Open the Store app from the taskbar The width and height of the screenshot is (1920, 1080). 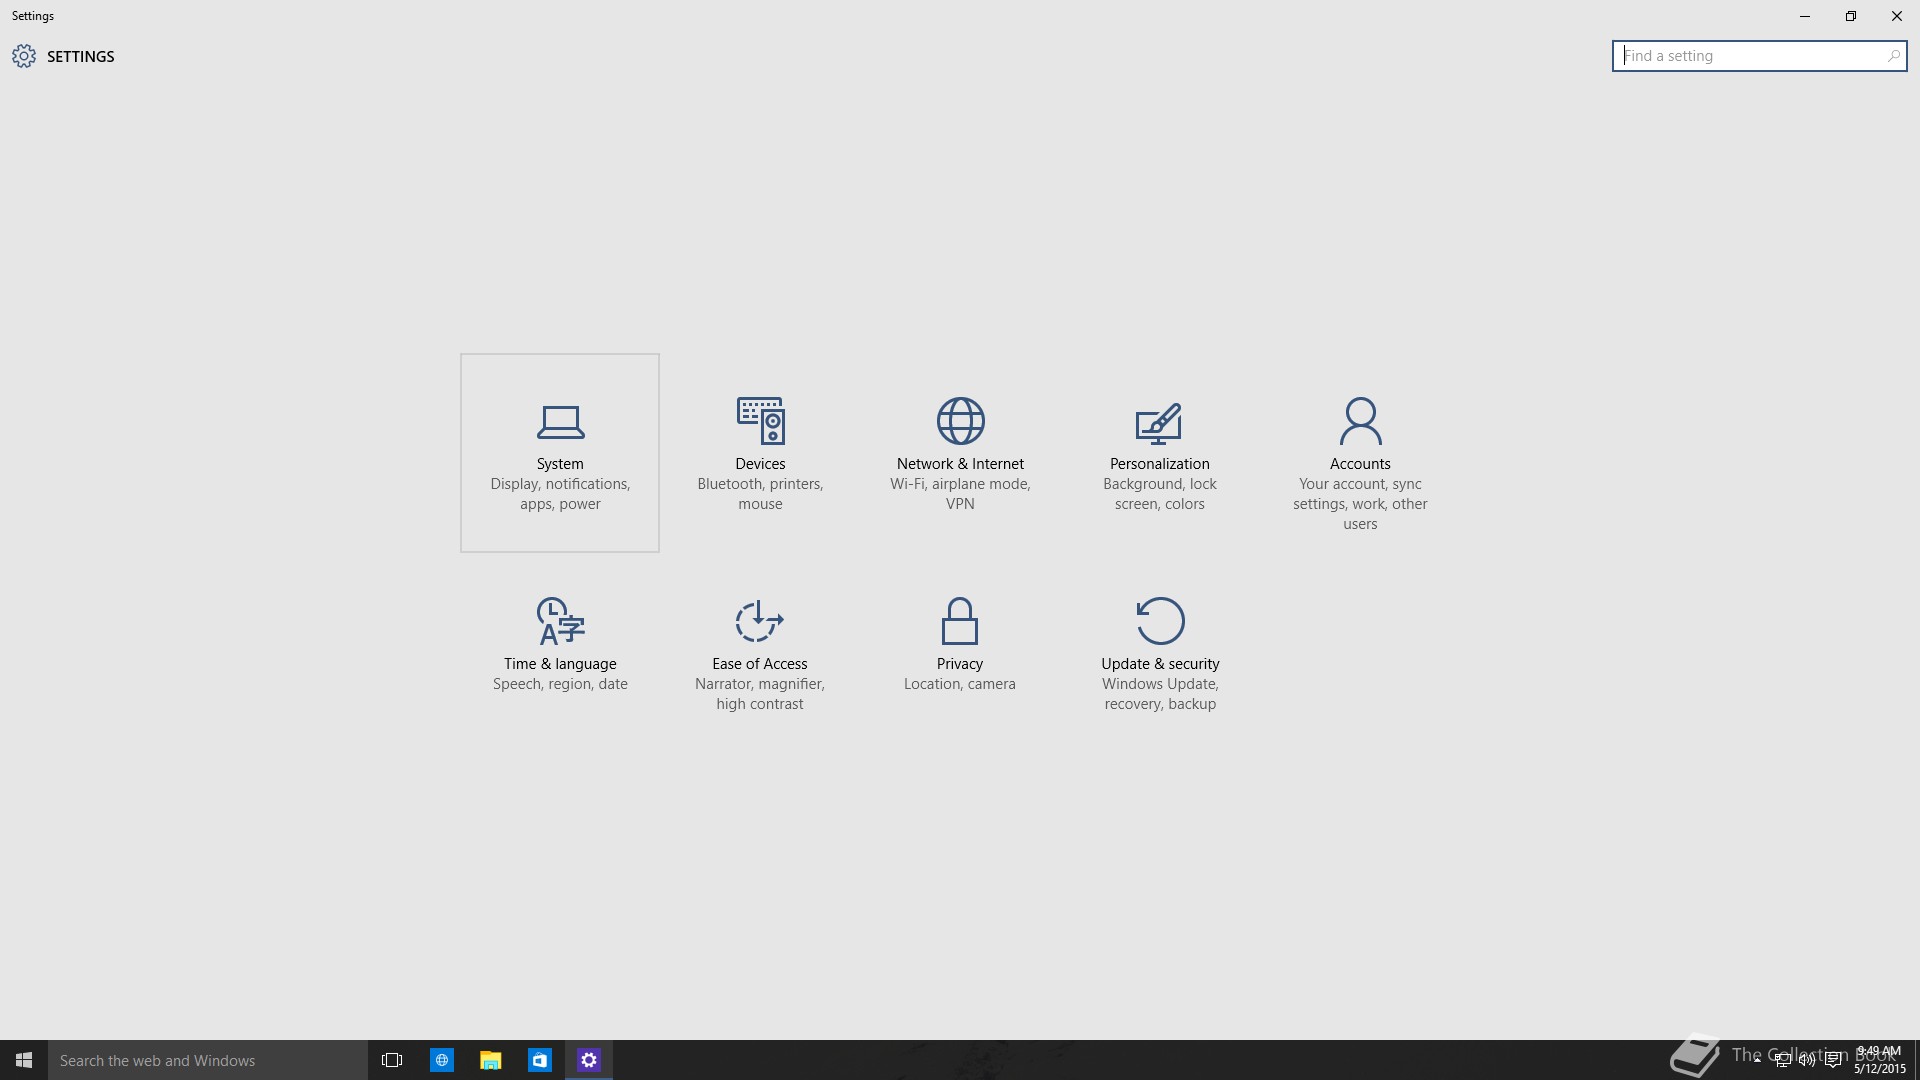coord(539,1060)
